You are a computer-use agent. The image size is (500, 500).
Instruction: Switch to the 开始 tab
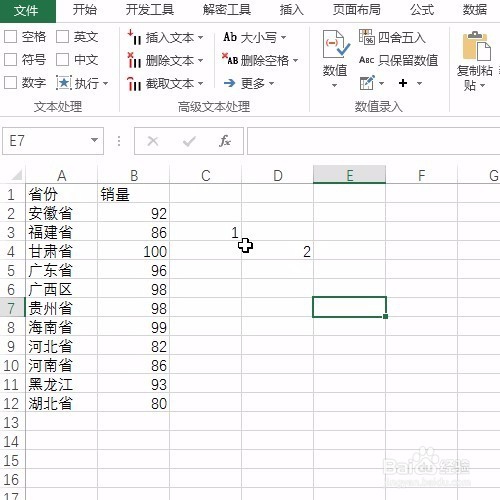click(85, 10)
